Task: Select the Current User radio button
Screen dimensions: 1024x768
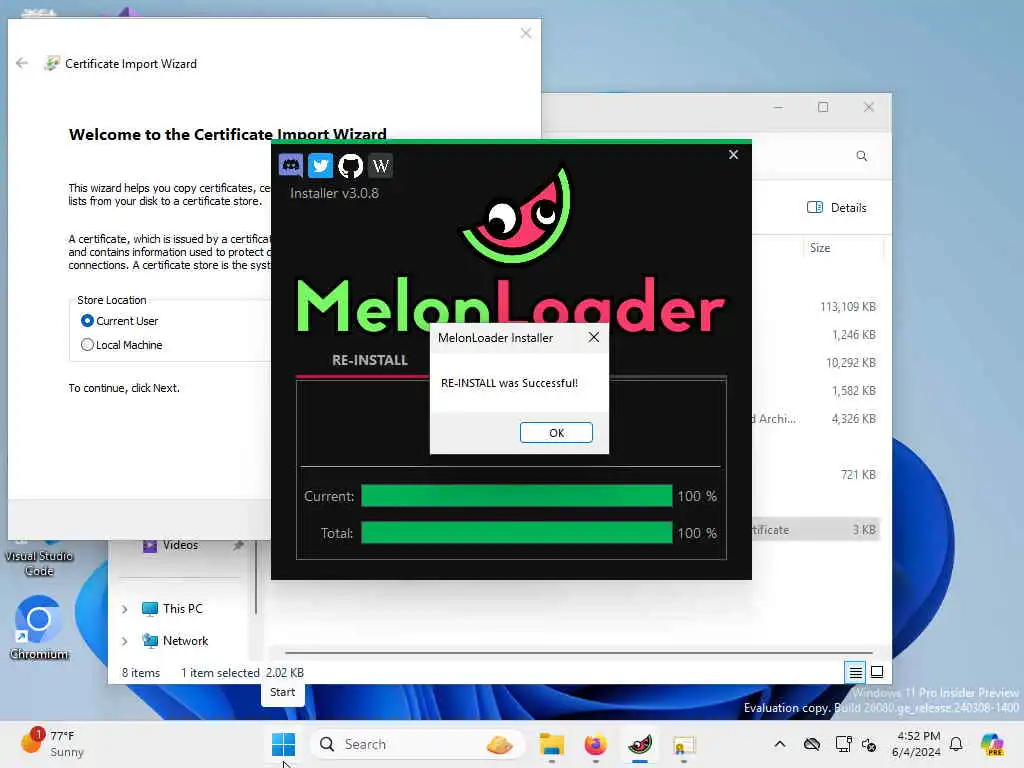Action: (87, 321)
